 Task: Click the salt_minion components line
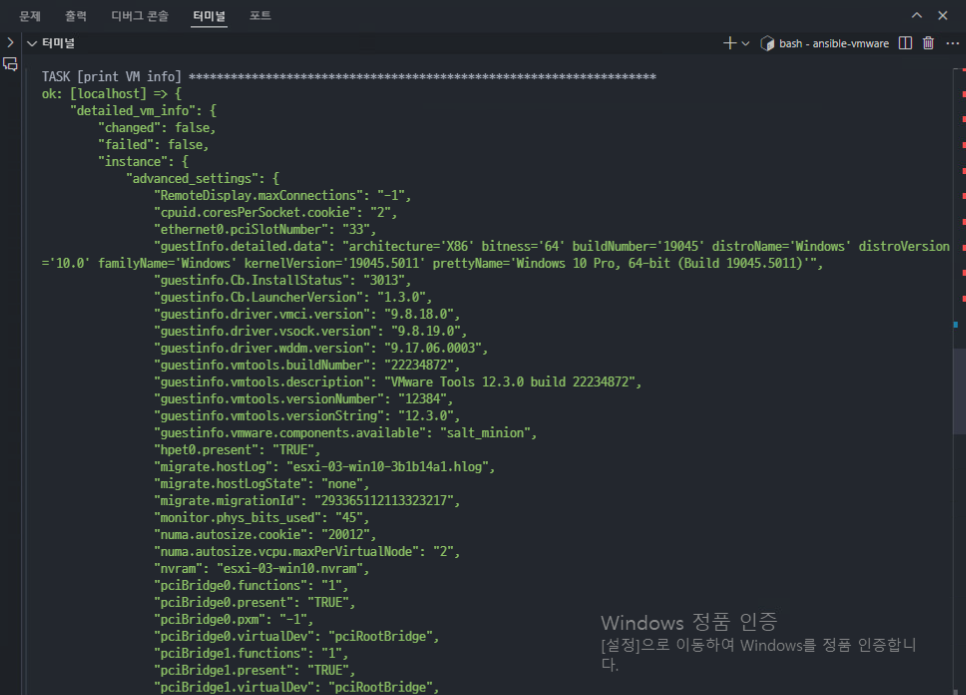click(x=345, y=433)
